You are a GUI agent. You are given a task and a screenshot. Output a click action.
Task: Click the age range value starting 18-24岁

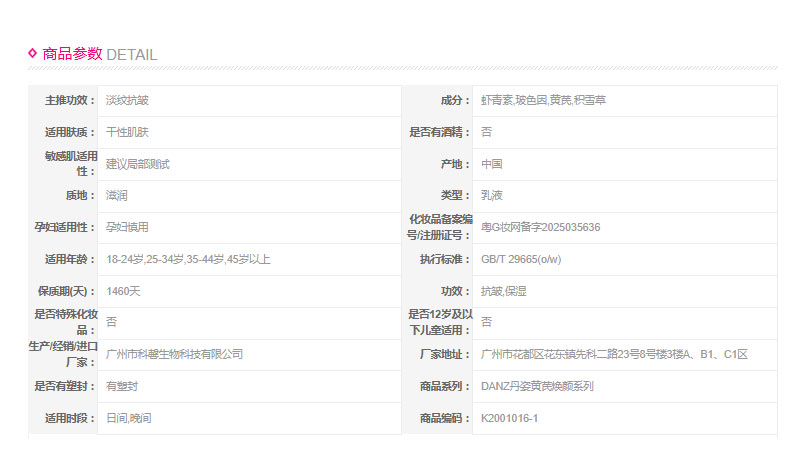click(188, 259)
